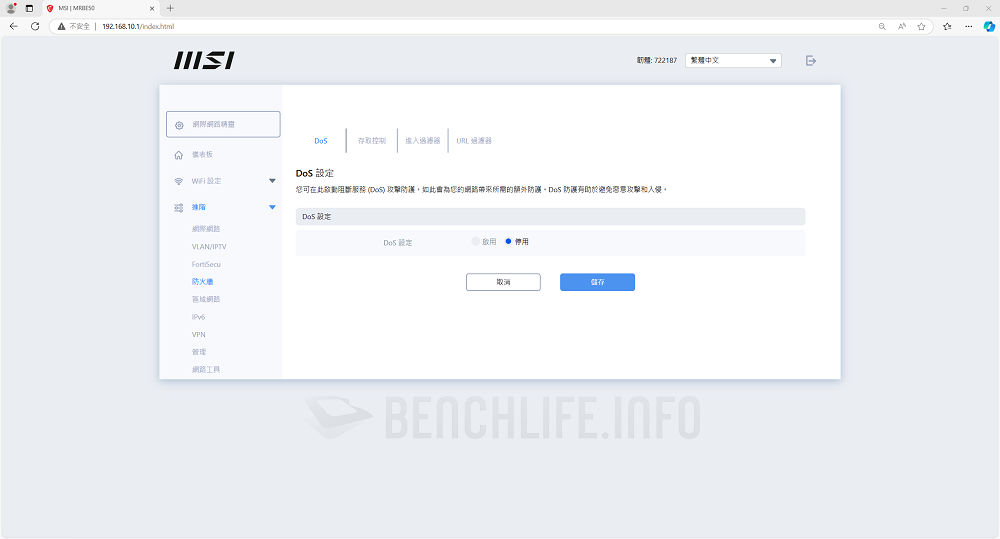Click the gray DoS 設定 section header
The width and height of the screenshot is (1000, 539).
coord(550,217)
